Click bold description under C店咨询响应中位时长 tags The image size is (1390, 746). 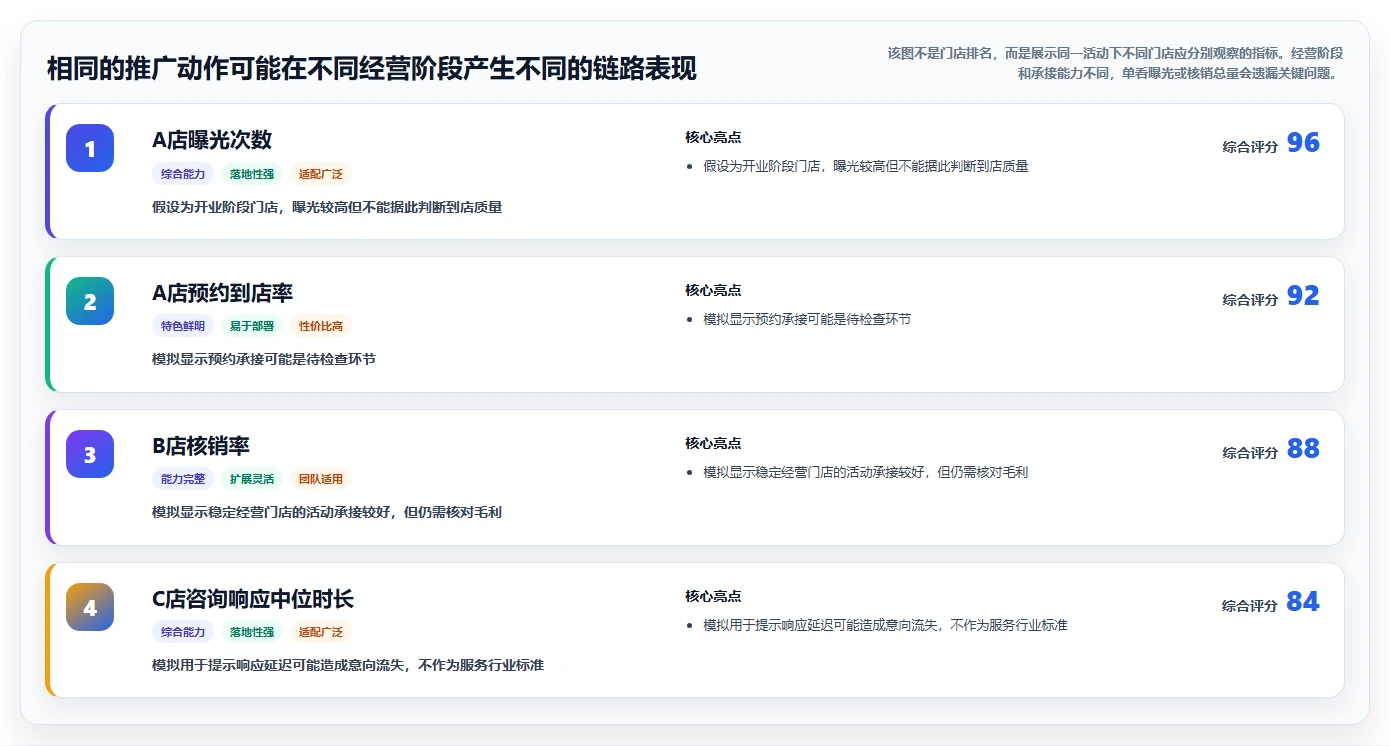[x=348, y=665]
